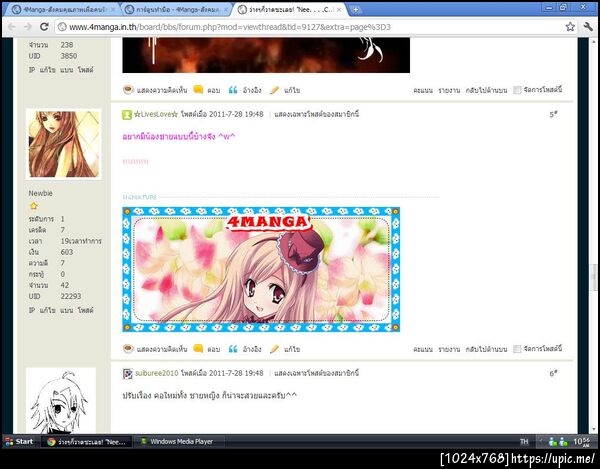Click the address bar URL field
The height and width of the screenshot is (469, 600).
(310, 27)
